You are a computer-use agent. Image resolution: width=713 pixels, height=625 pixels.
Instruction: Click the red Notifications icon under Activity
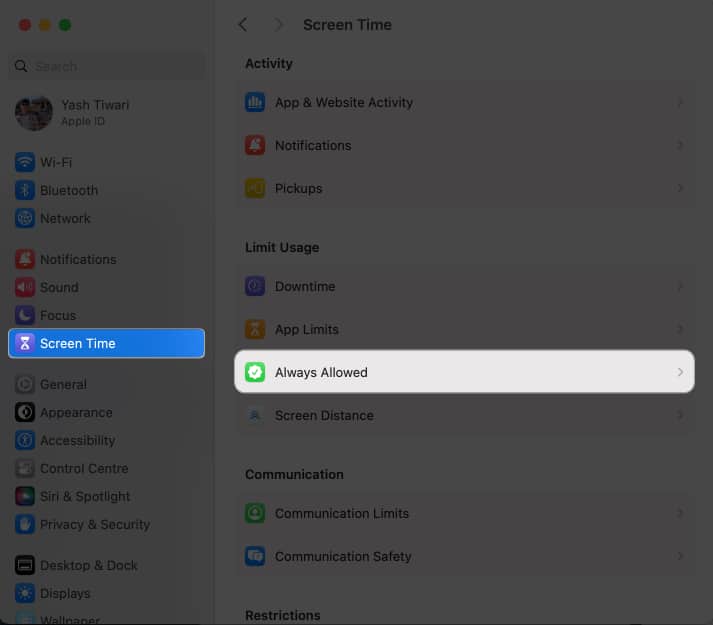pos(255,146)
